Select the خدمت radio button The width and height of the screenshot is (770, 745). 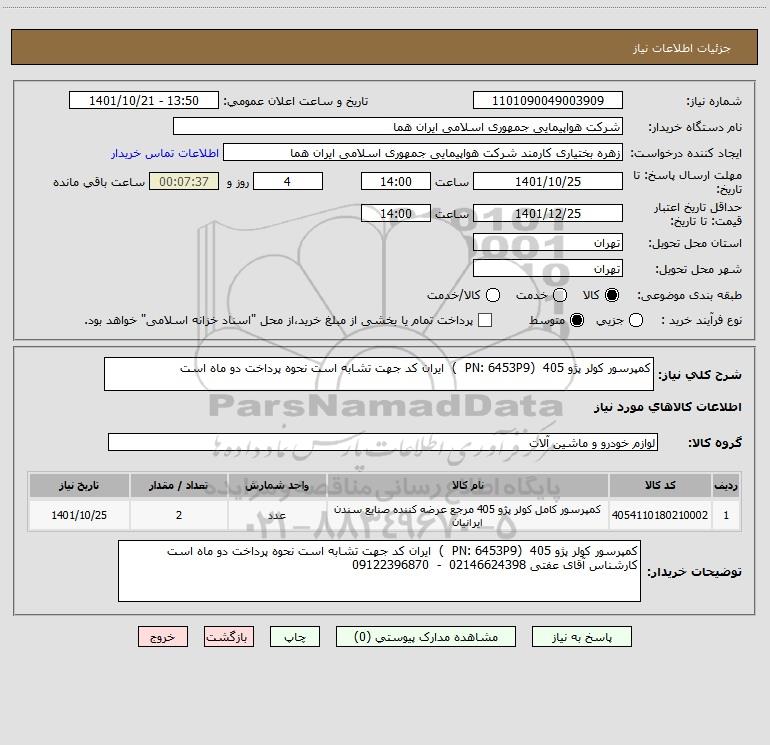tap(560, 295)
